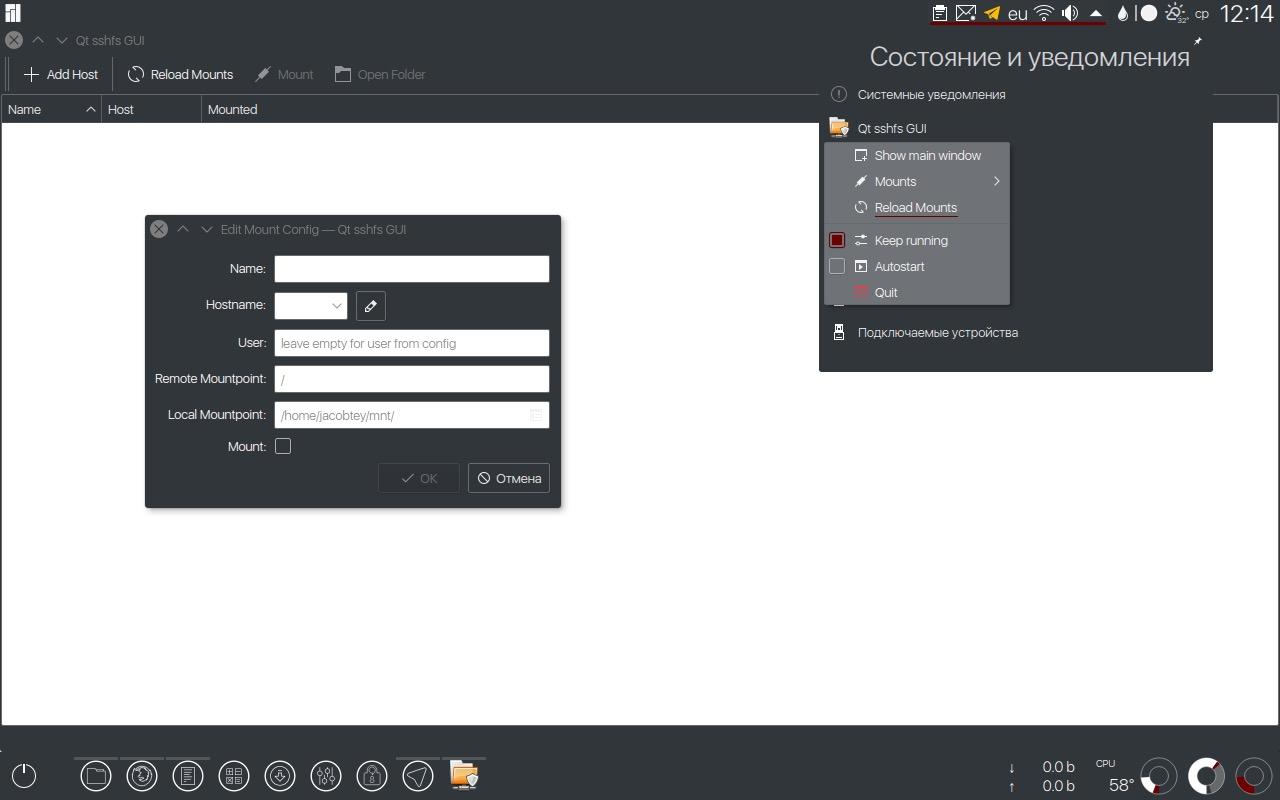Open the Hostname combo box

[311, 306]
